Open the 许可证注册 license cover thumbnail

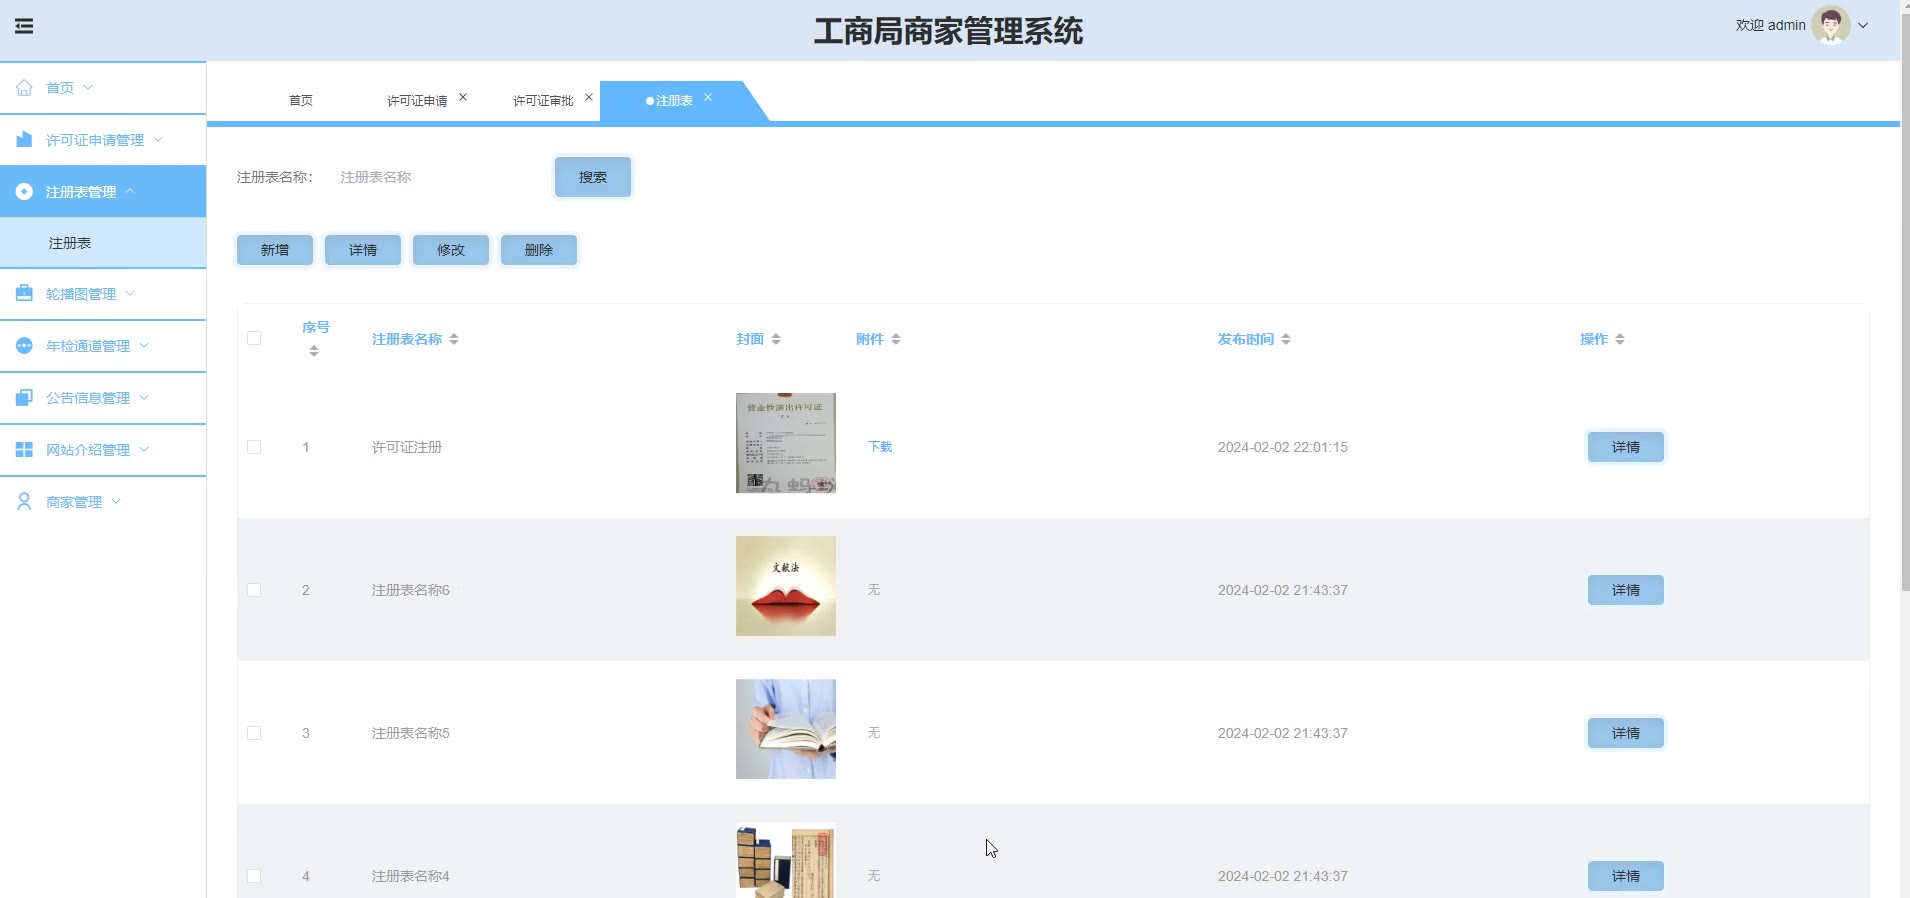coord(786,443)
